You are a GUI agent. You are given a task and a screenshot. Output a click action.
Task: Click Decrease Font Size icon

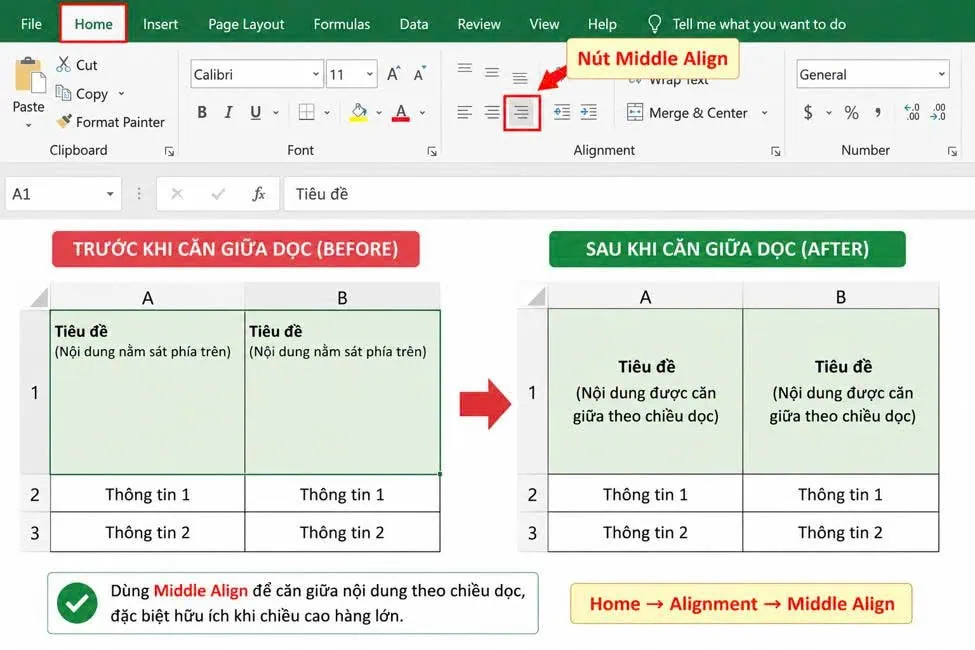(420, 74)
